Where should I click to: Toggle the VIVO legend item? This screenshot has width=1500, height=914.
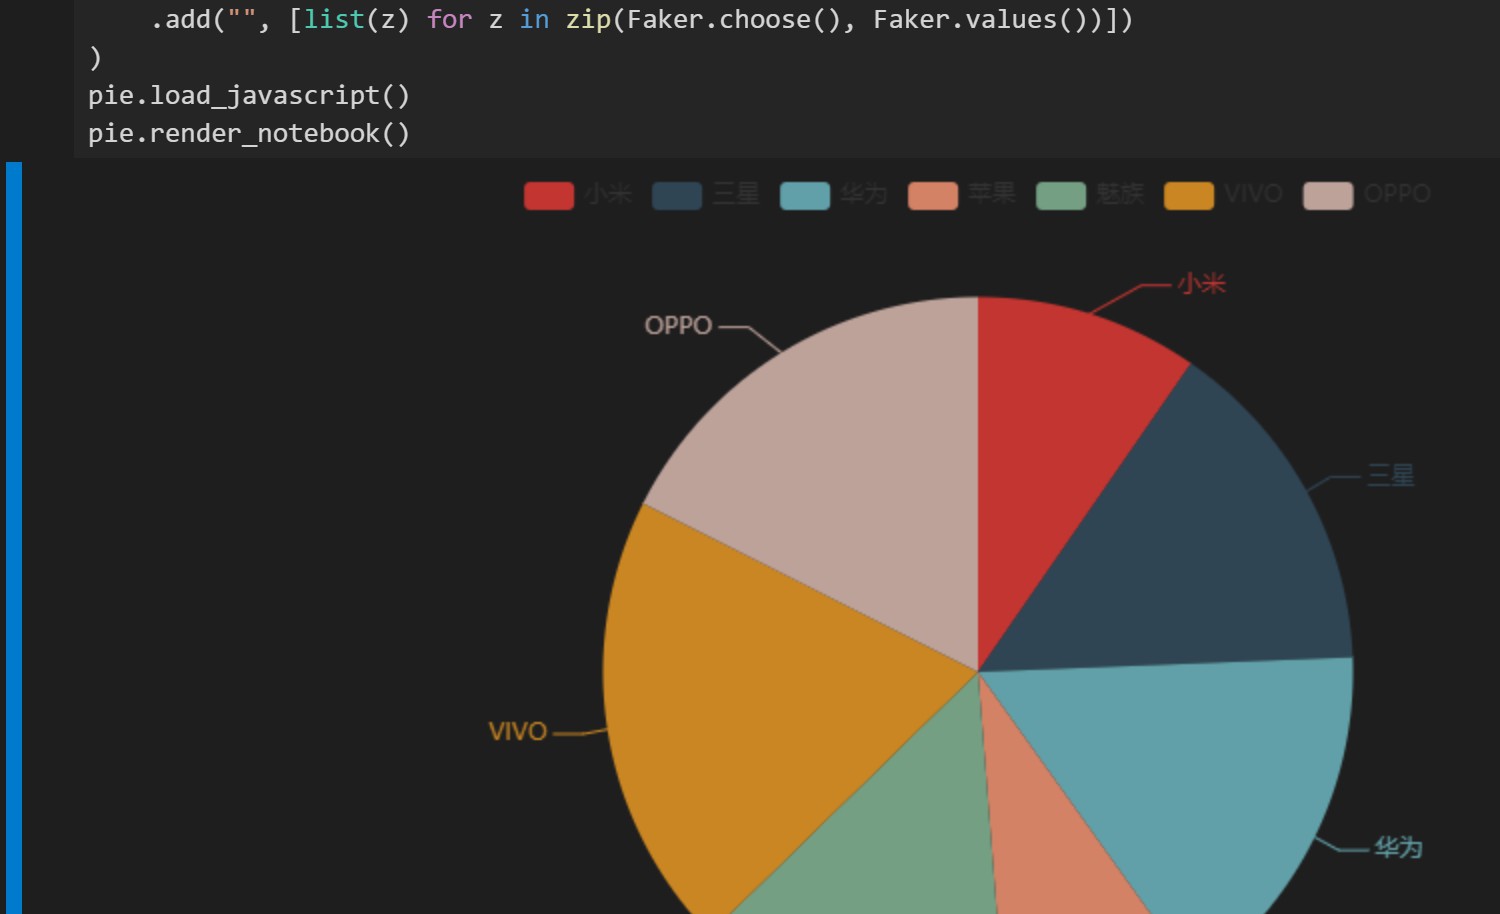tap(1253, 194)
